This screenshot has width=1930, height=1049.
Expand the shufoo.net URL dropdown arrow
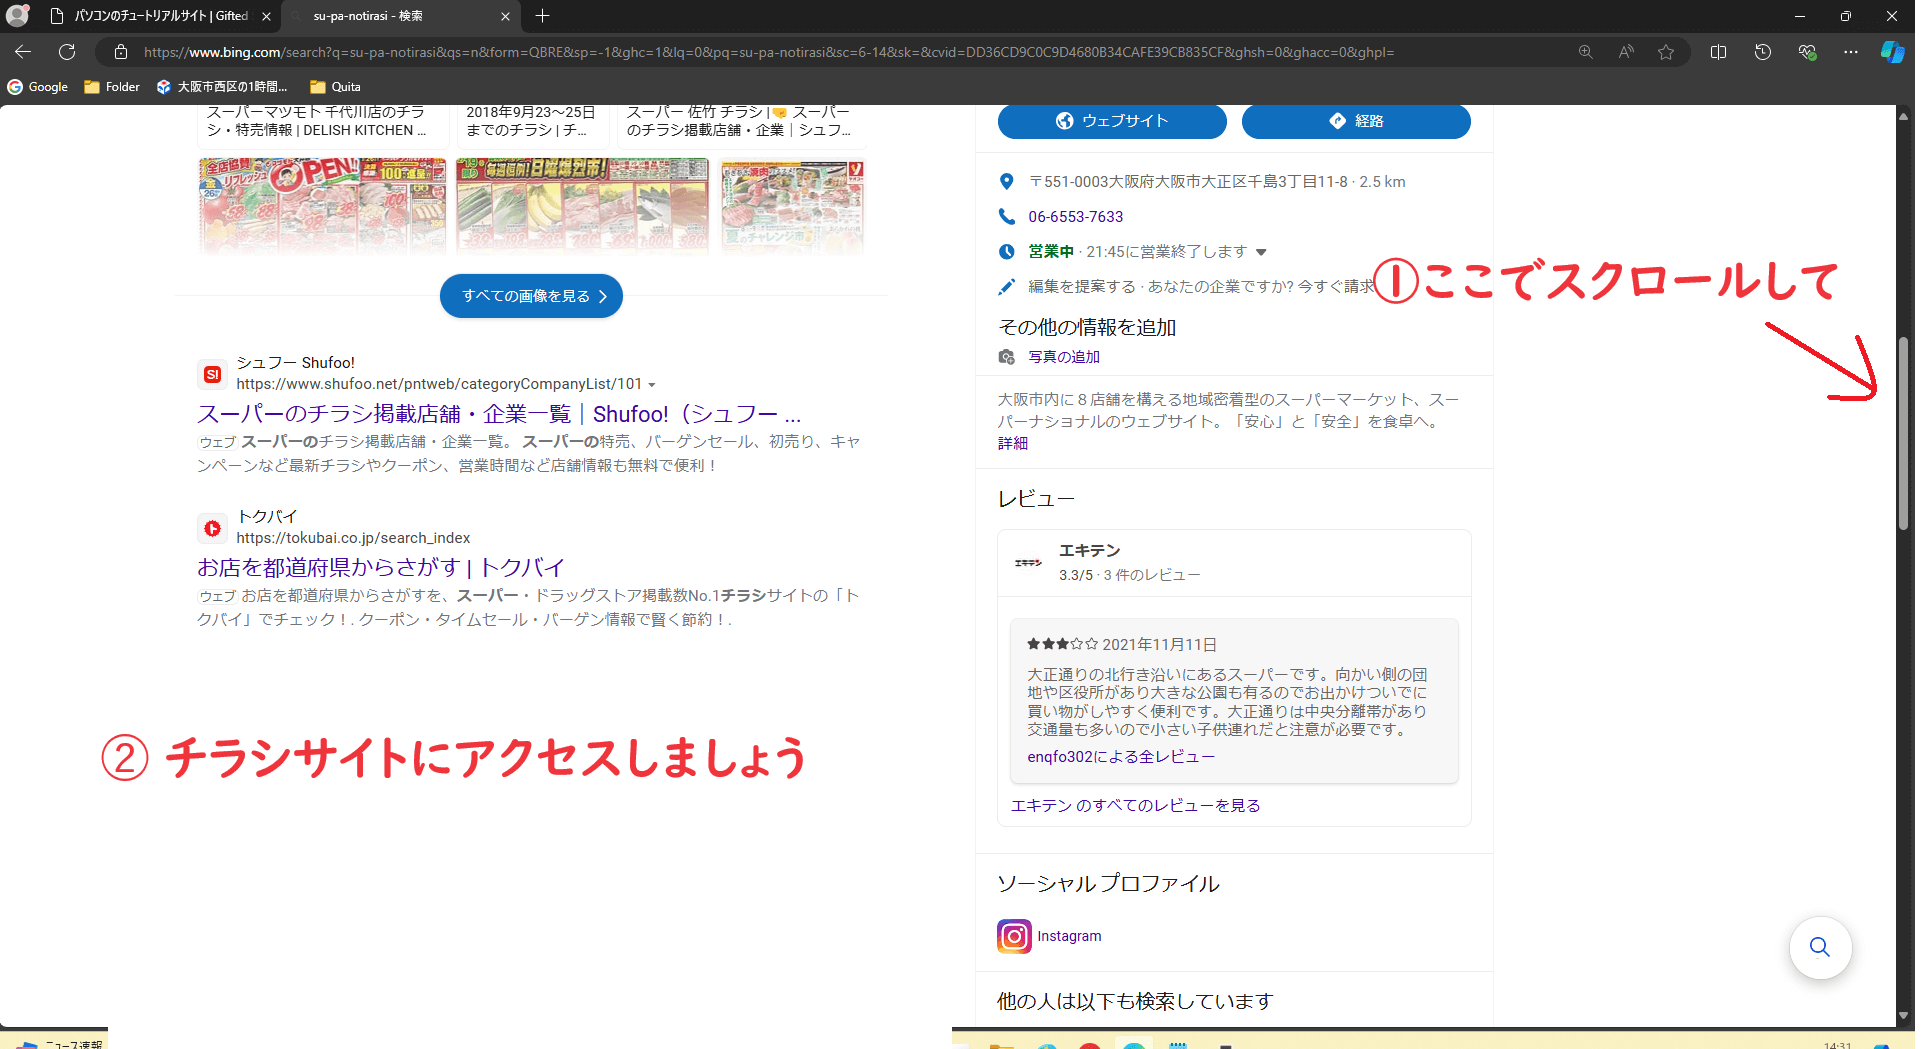(652, 385)
